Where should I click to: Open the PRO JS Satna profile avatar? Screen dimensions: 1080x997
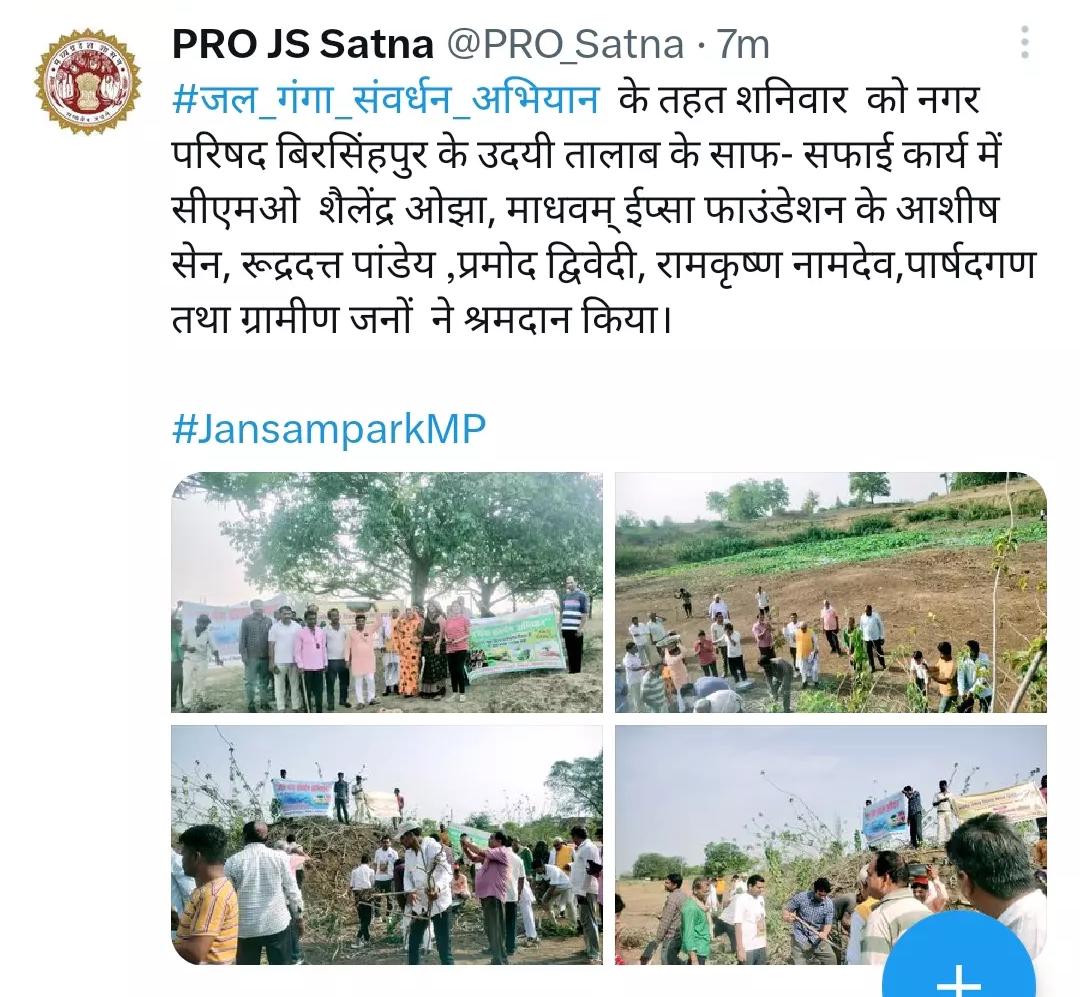click(87, 81)
